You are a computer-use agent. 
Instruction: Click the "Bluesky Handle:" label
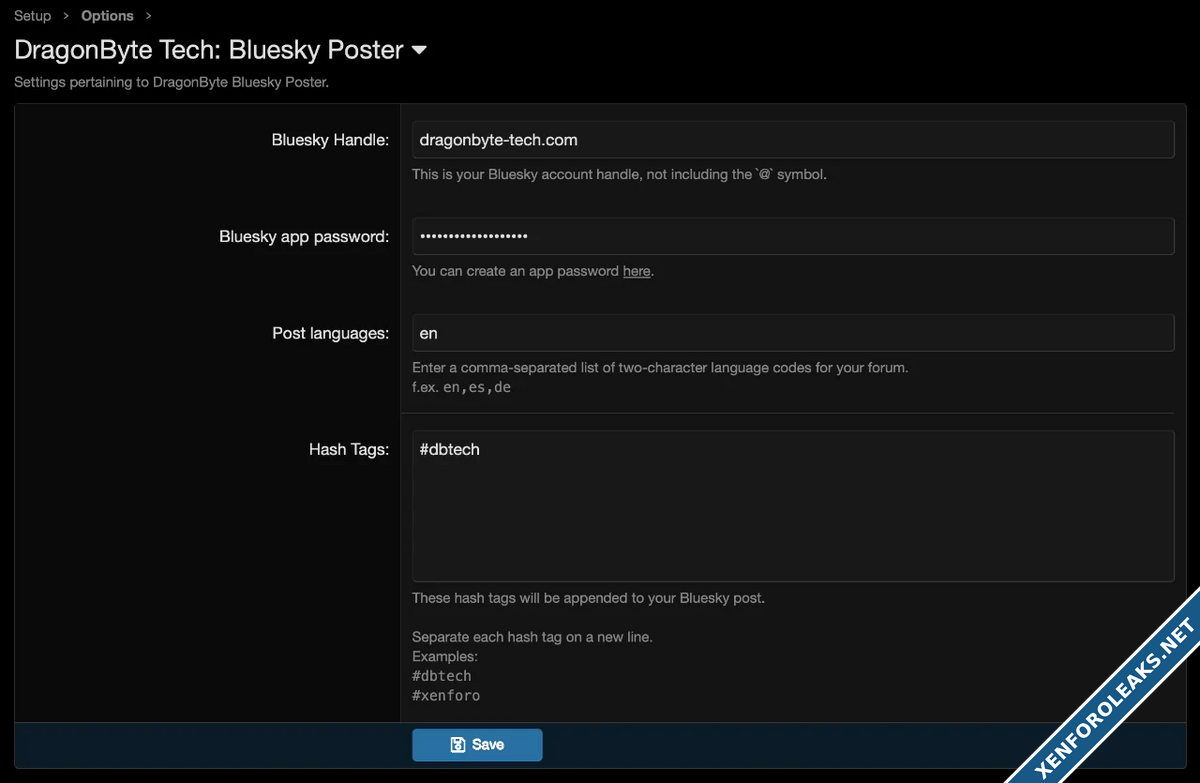[x=330, y=140]
